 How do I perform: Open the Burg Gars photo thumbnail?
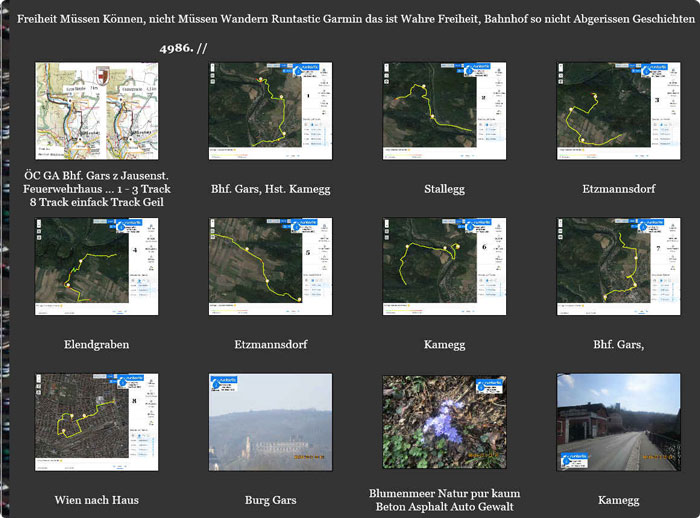point(271,422)
